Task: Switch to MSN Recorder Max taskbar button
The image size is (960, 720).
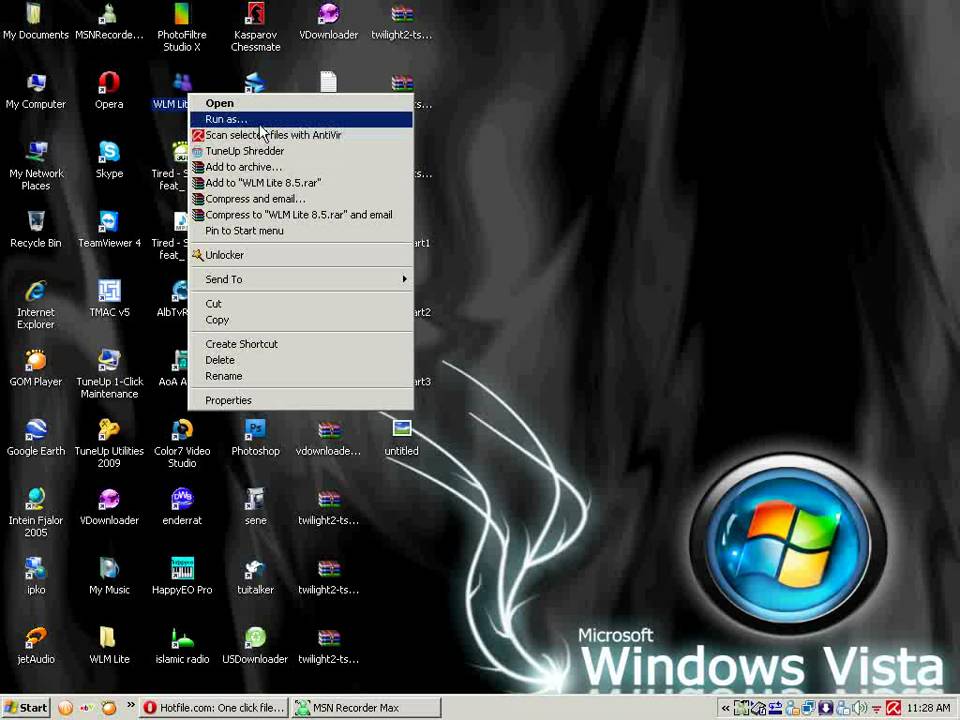Action: 366,708
